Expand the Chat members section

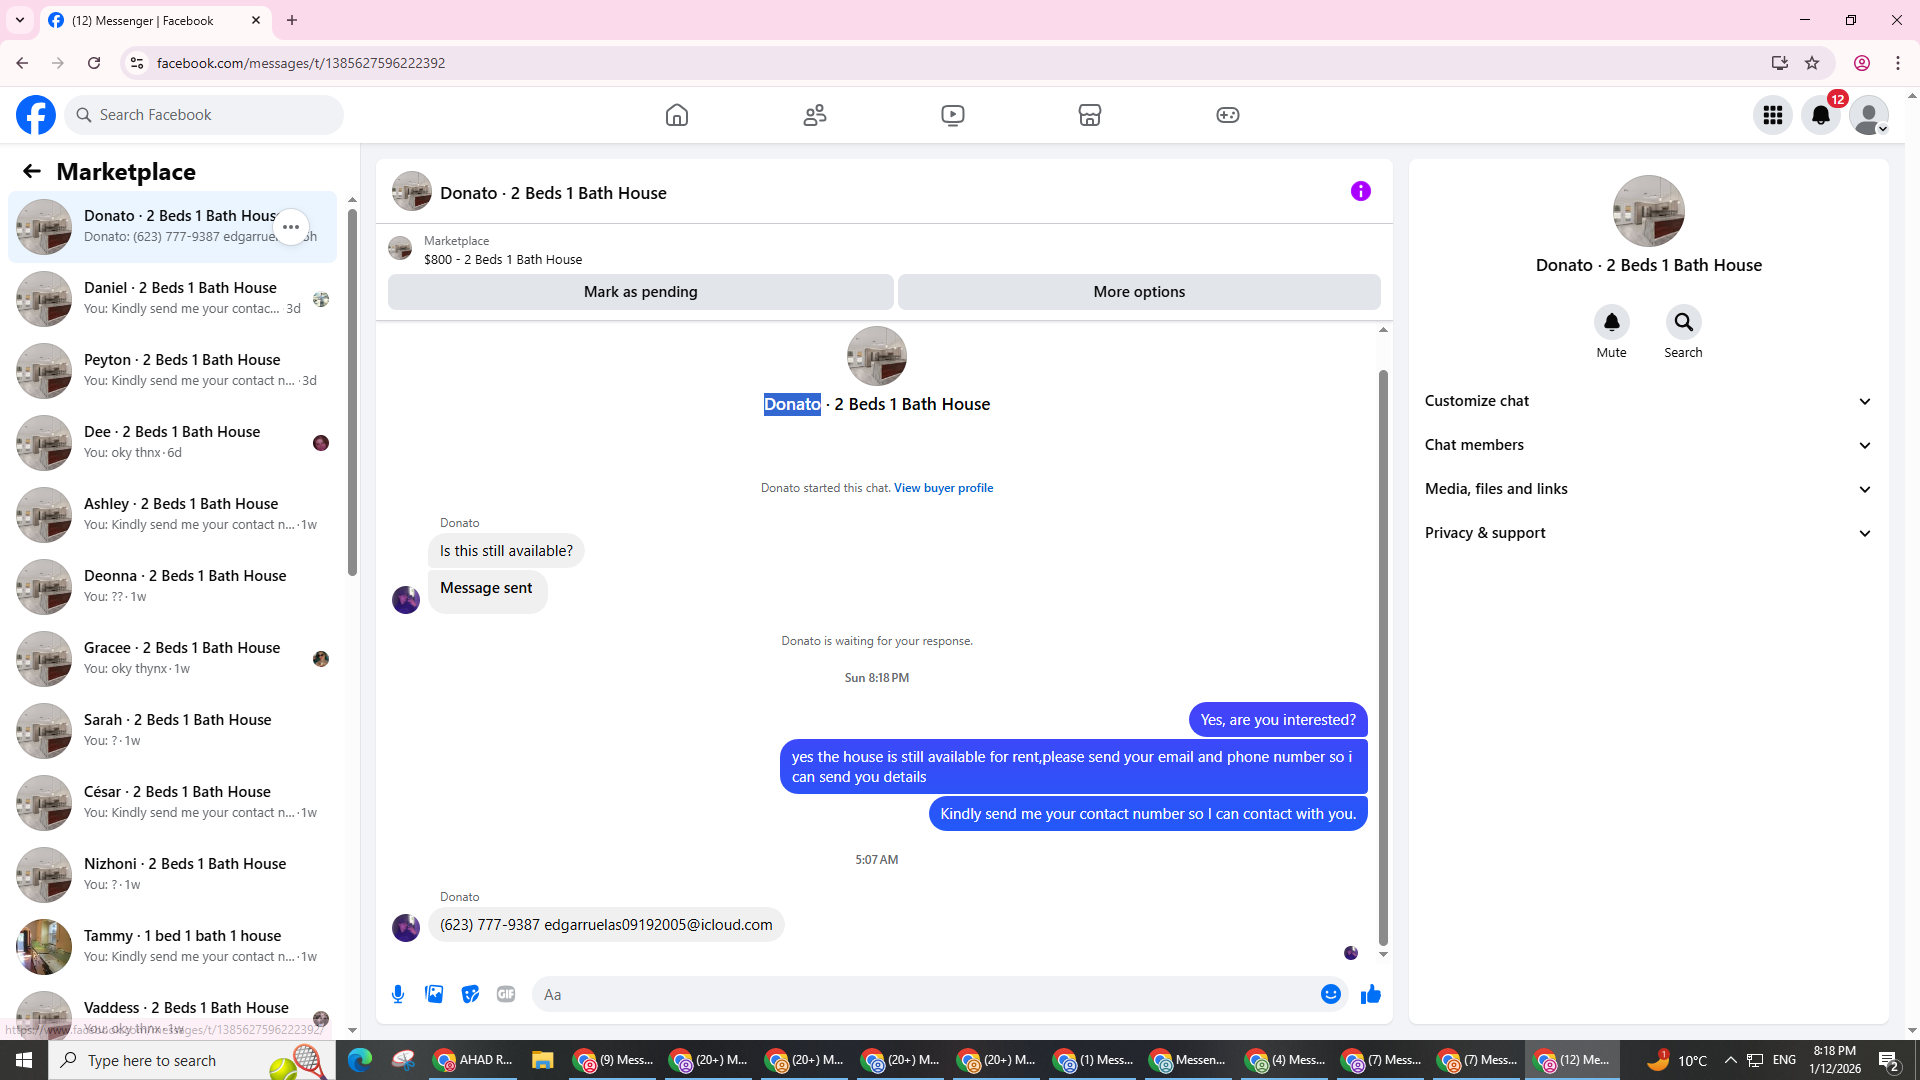tap(1648, 445)
